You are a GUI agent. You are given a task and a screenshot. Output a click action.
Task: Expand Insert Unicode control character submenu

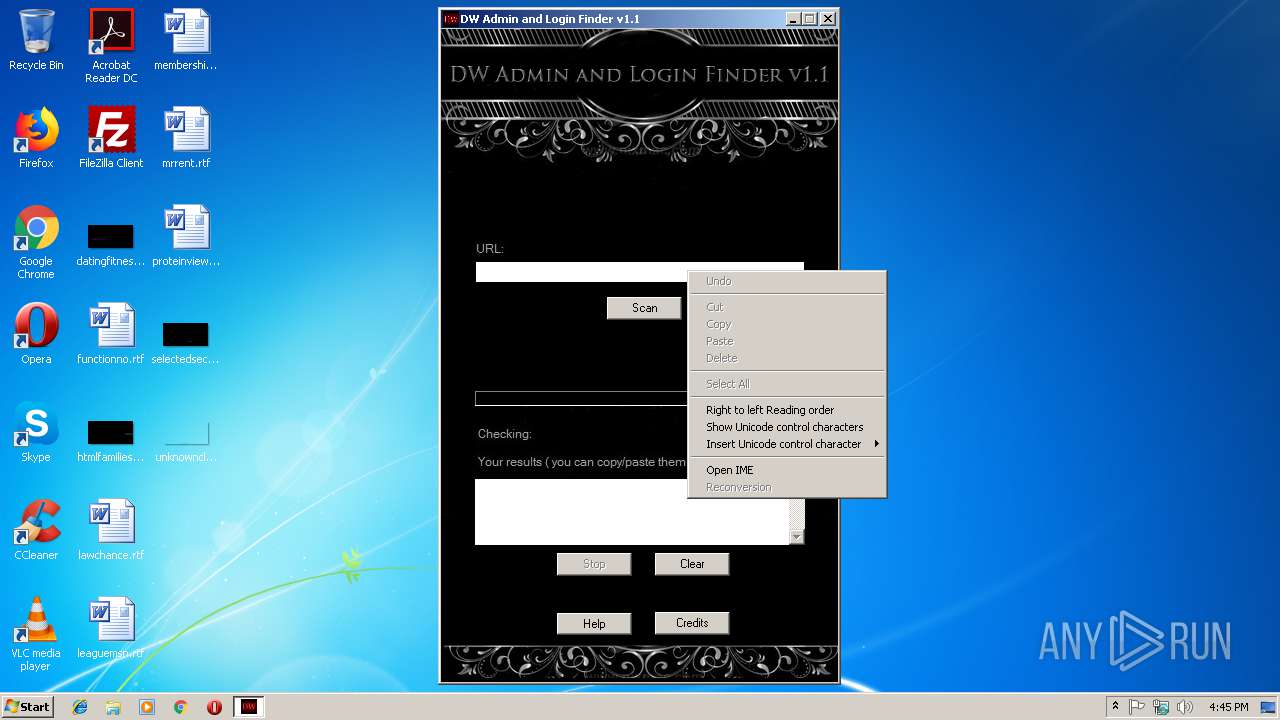tap(787, 444)
